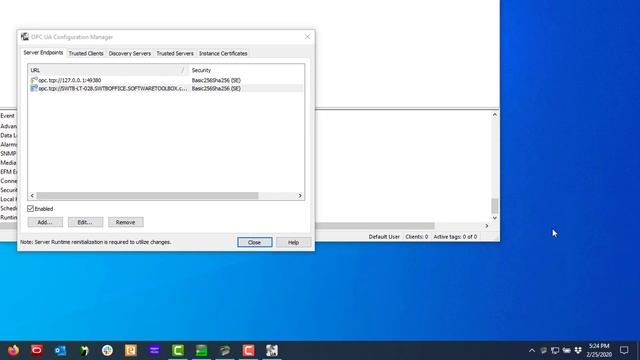Click the Help button

click(293, 242)
